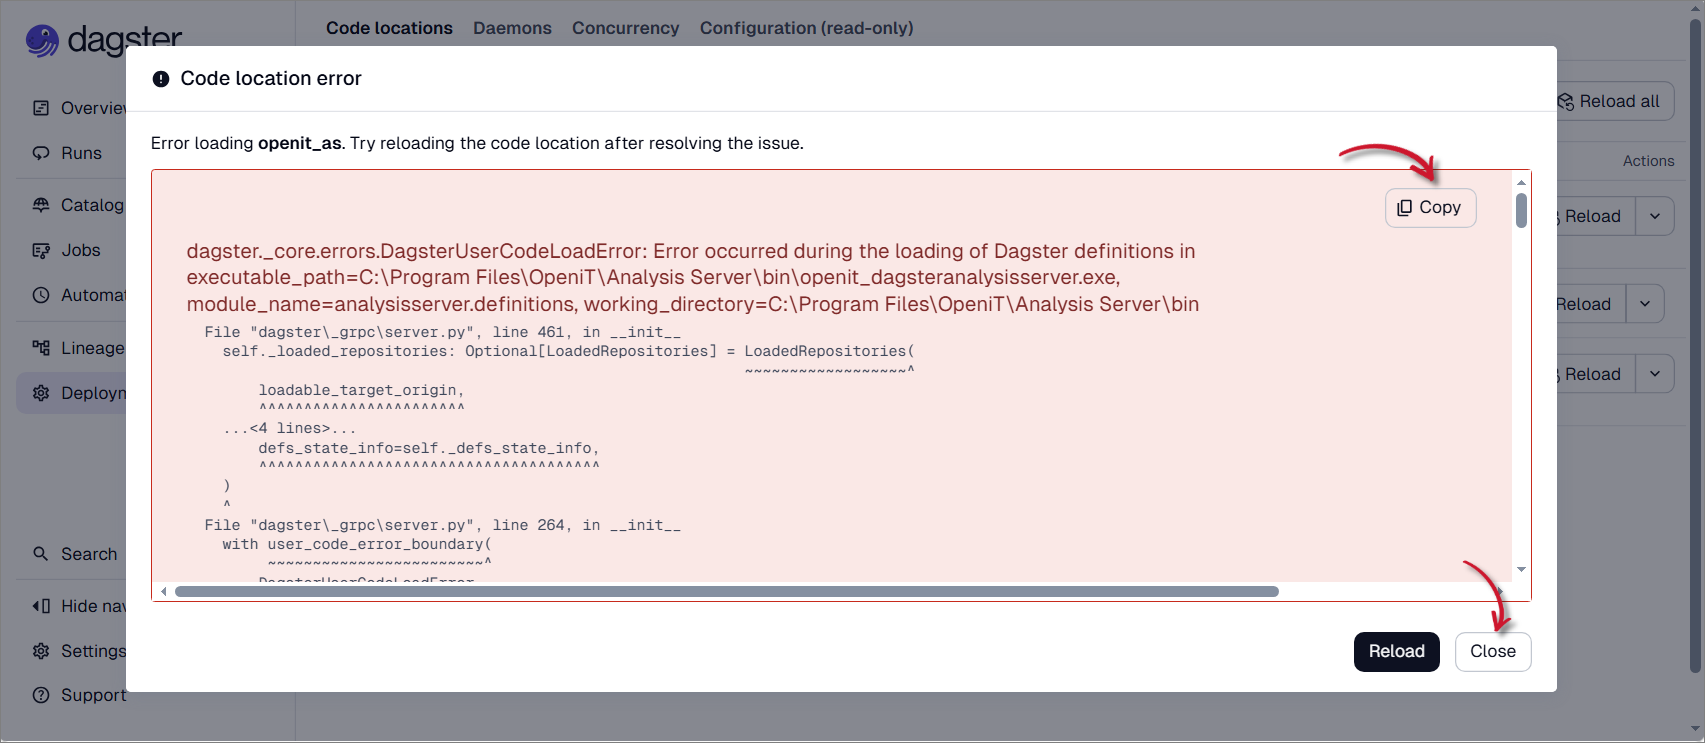Click the Reload all package icon
The height and width of the screenshot is (743, 1705).
[1566, 102]
